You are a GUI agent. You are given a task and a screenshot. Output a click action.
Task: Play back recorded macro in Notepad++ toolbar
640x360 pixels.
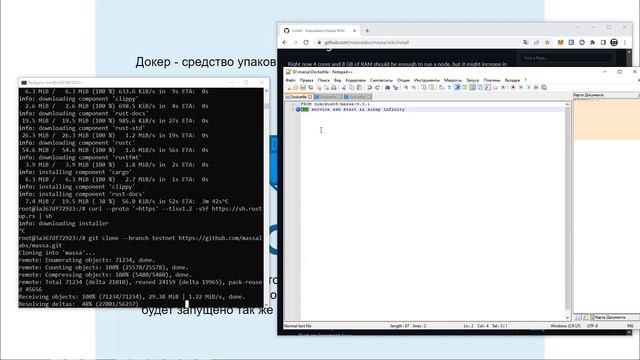529,87
